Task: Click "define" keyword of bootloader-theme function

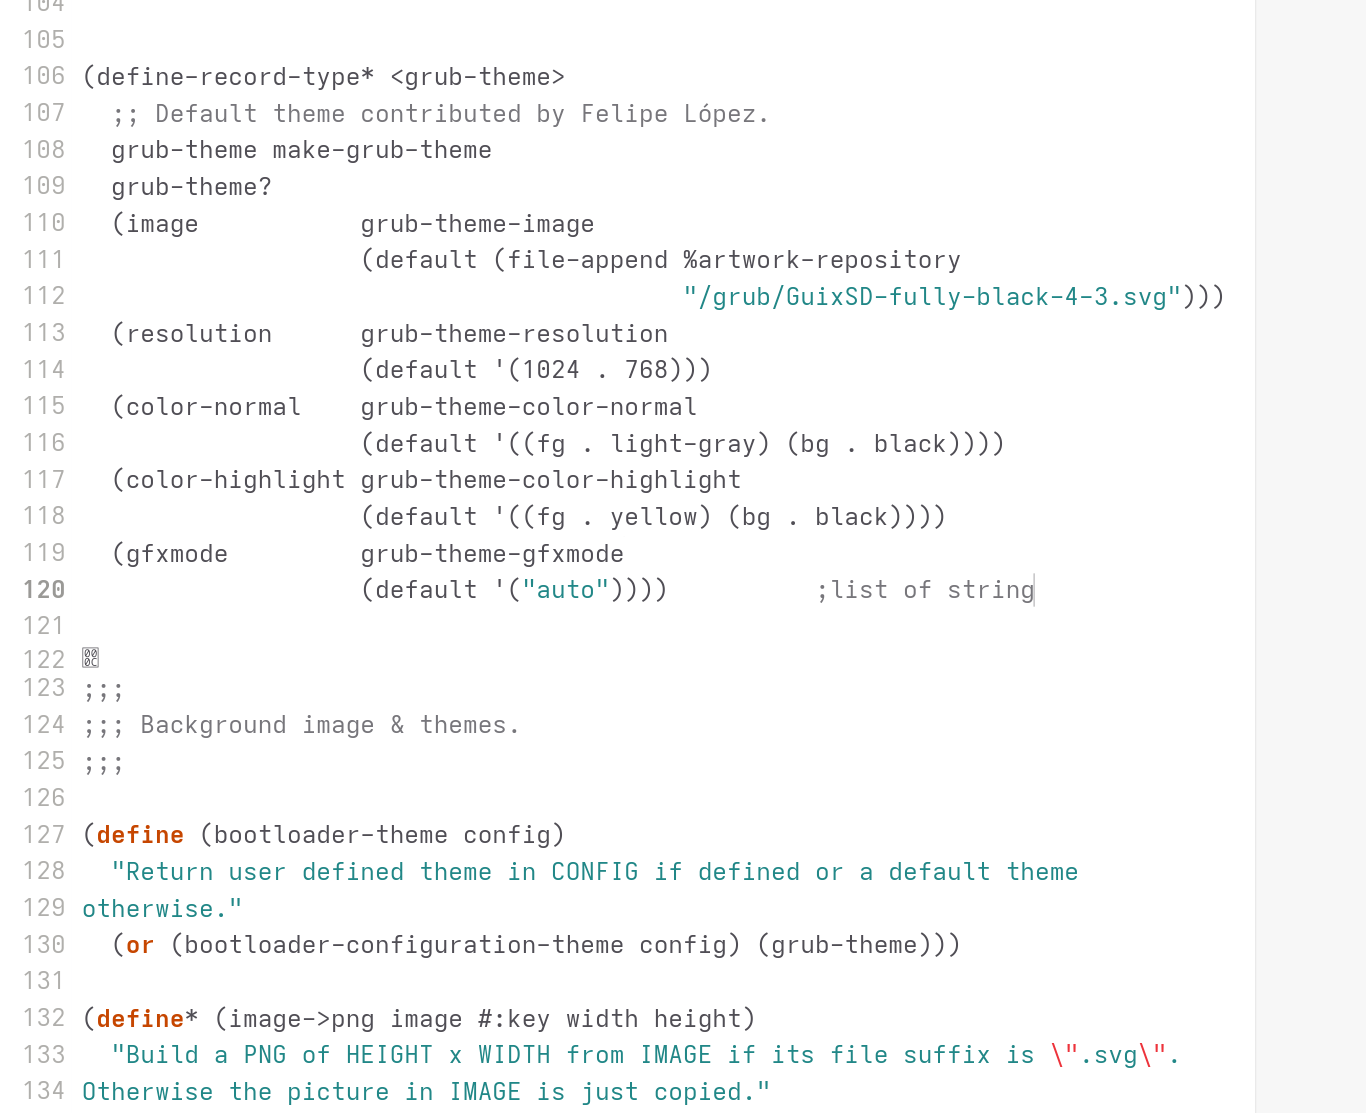Action: pos(140,835)
